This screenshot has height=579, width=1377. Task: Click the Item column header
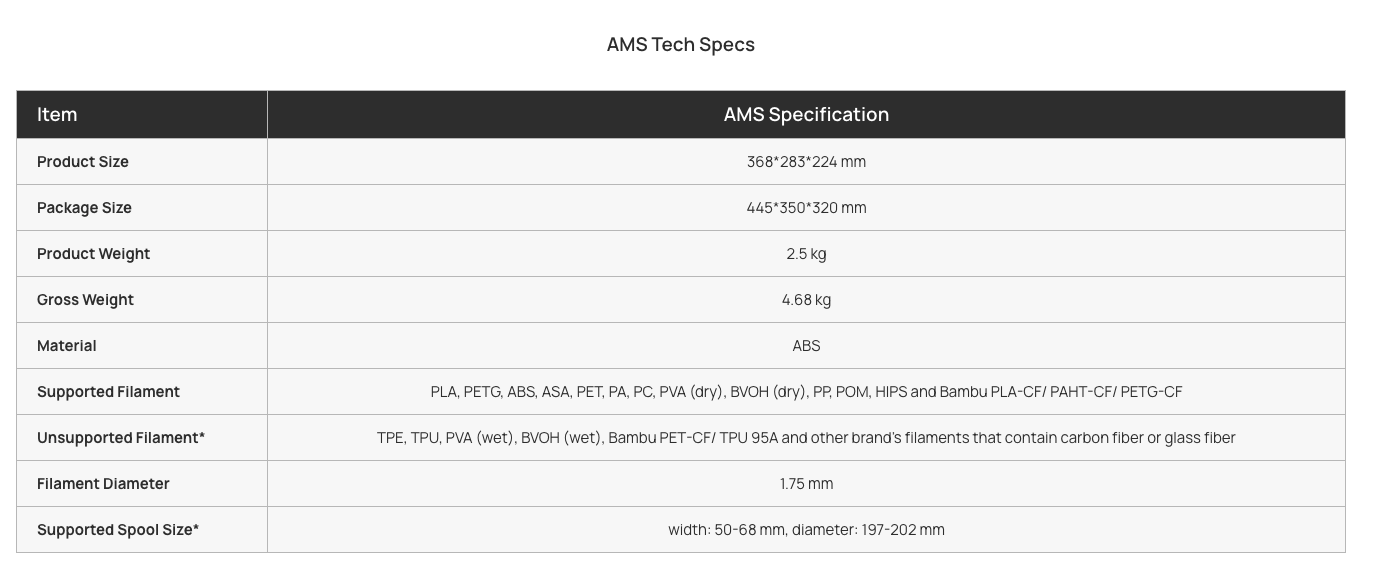[57, 114]
